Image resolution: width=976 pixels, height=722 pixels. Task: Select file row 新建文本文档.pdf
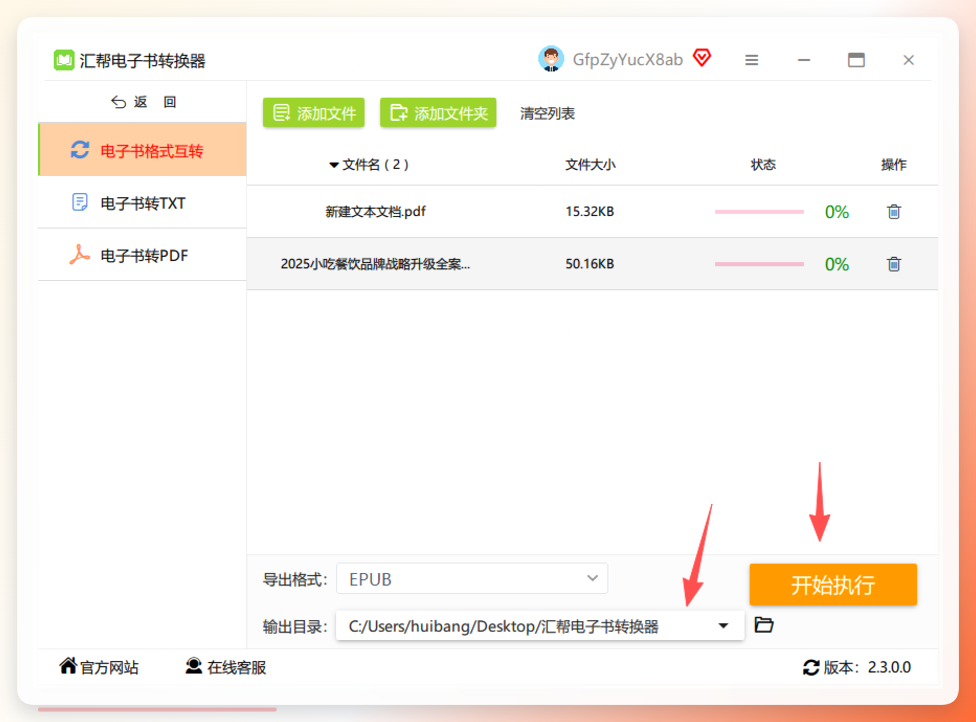coord(592,212)
